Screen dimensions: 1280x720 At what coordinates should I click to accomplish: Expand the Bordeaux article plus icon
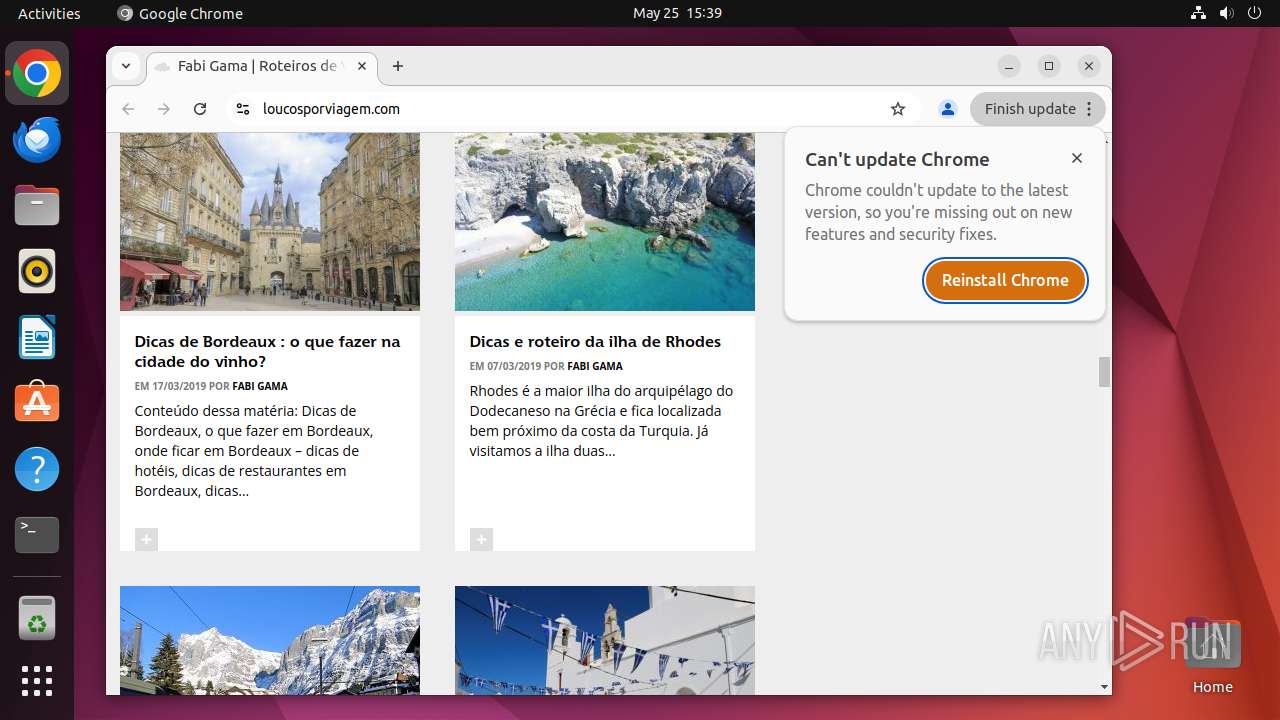(x=146, y=540)
